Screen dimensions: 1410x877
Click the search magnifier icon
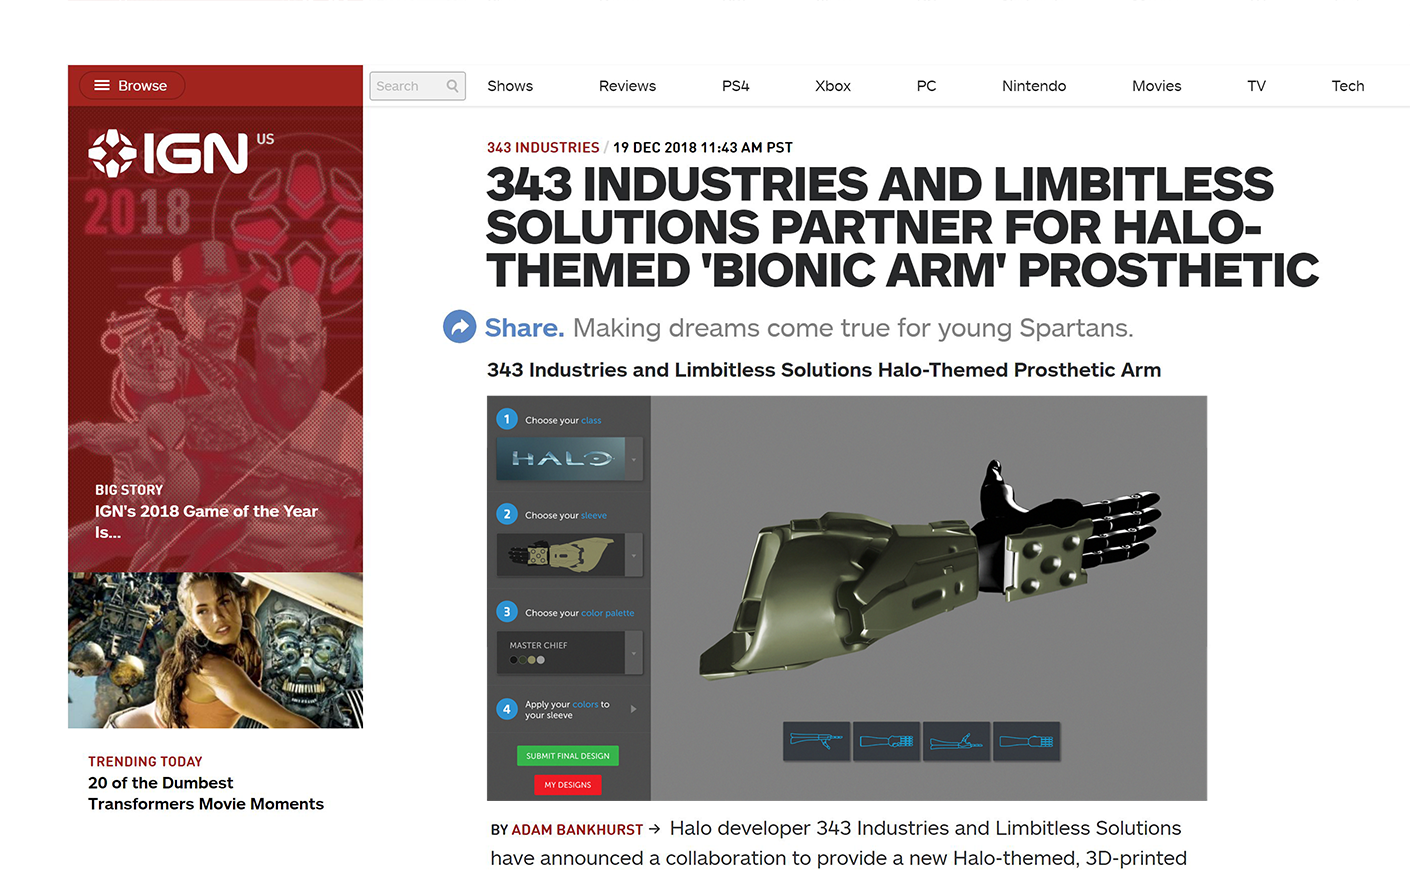point(452,86)
